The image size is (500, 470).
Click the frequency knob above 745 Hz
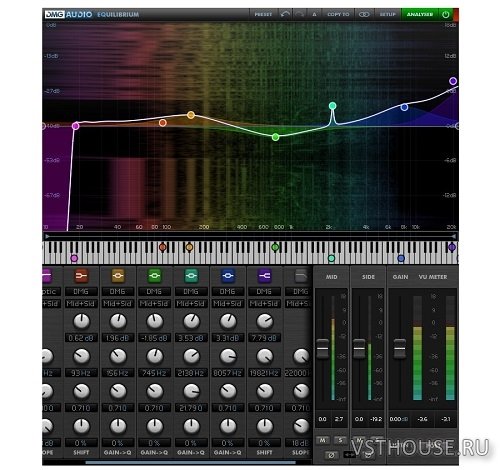click(155, 356)
